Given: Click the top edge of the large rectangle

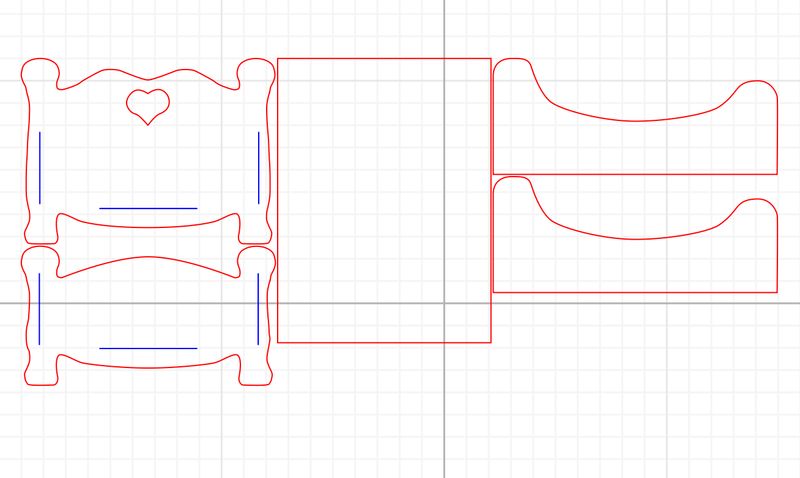Looking at the screenshot, I should tap(384, 58).
